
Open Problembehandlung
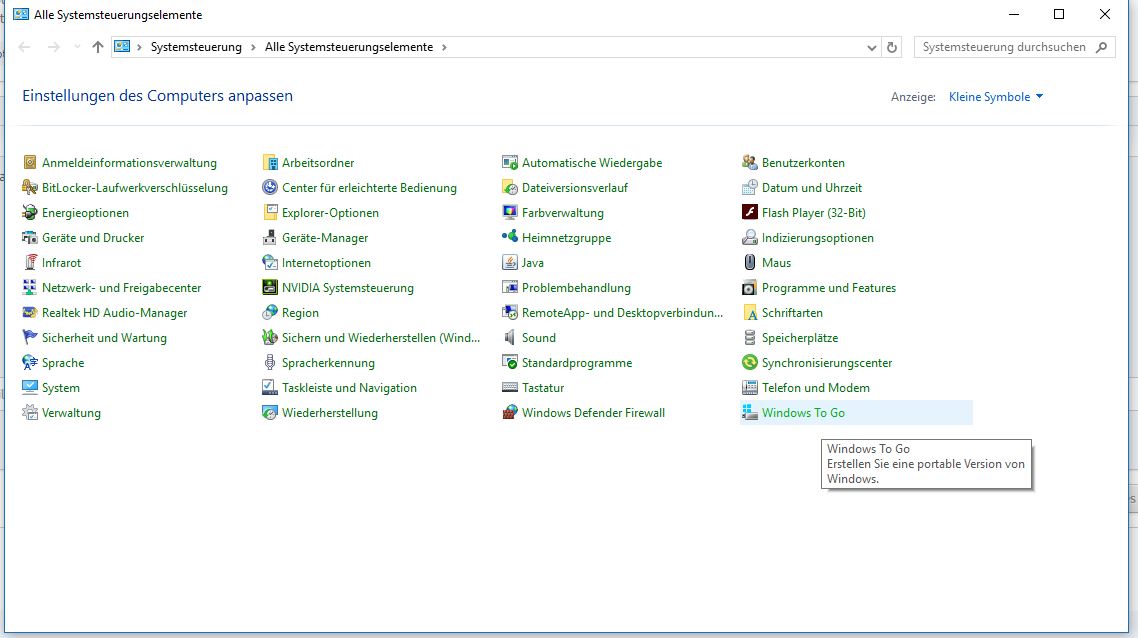point(576,287)
